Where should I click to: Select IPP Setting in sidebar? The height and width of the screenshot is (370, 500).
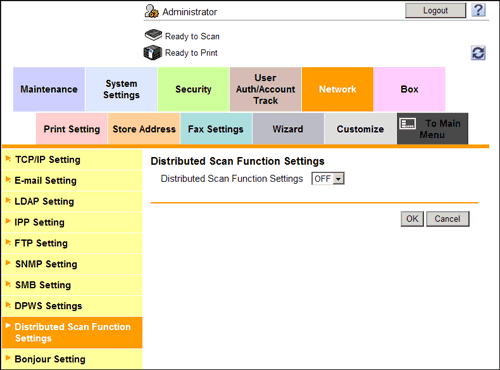pos(72,222)
